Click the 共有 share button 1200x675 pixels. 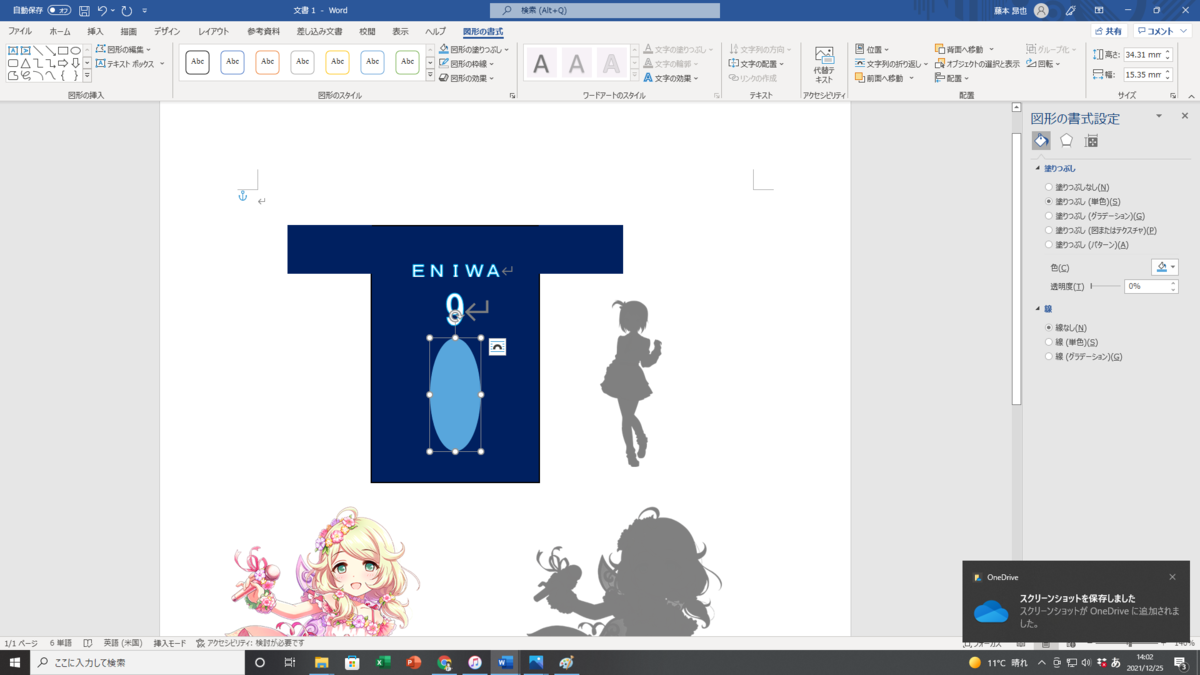coord(1108,32)
